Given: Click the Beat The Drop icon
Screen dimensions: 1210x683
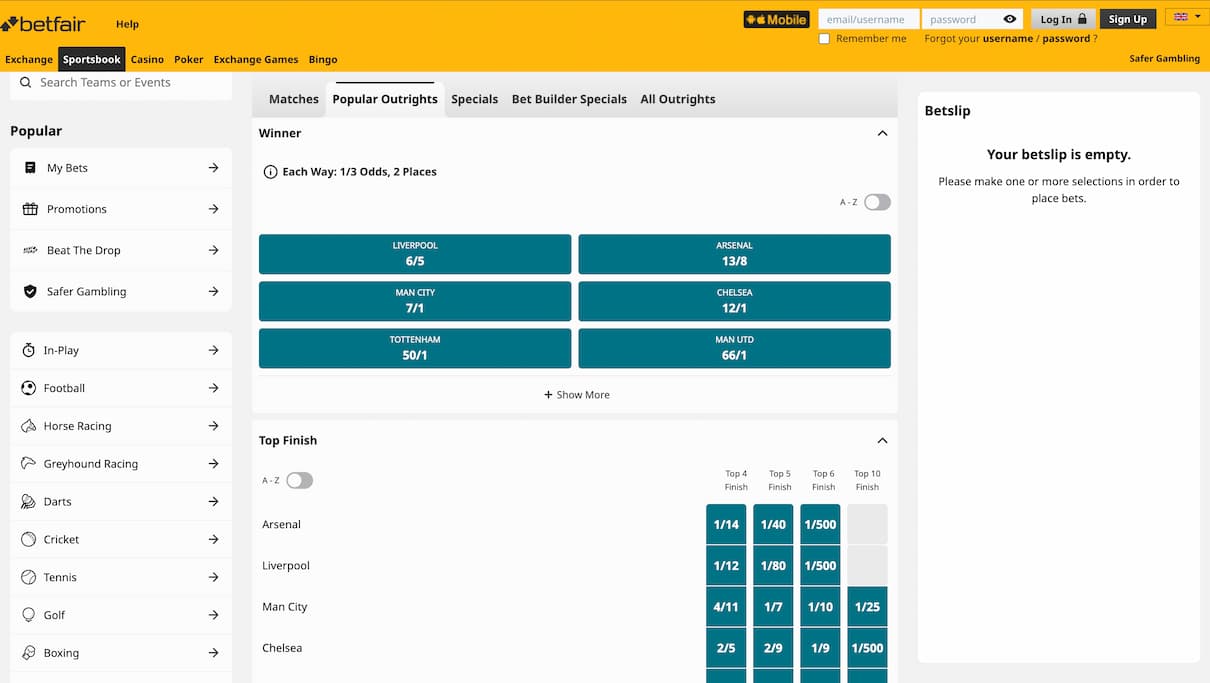Looking at the screenshot, I should coord(30,250).
